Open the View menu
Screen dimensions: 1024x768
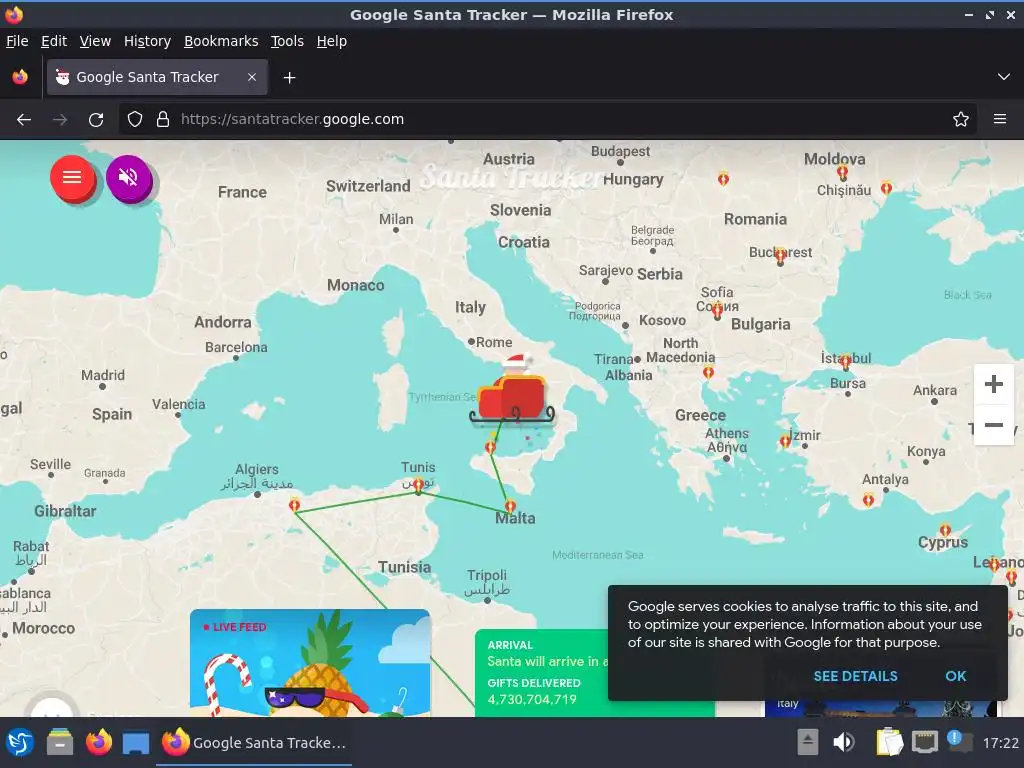(95, 41)
